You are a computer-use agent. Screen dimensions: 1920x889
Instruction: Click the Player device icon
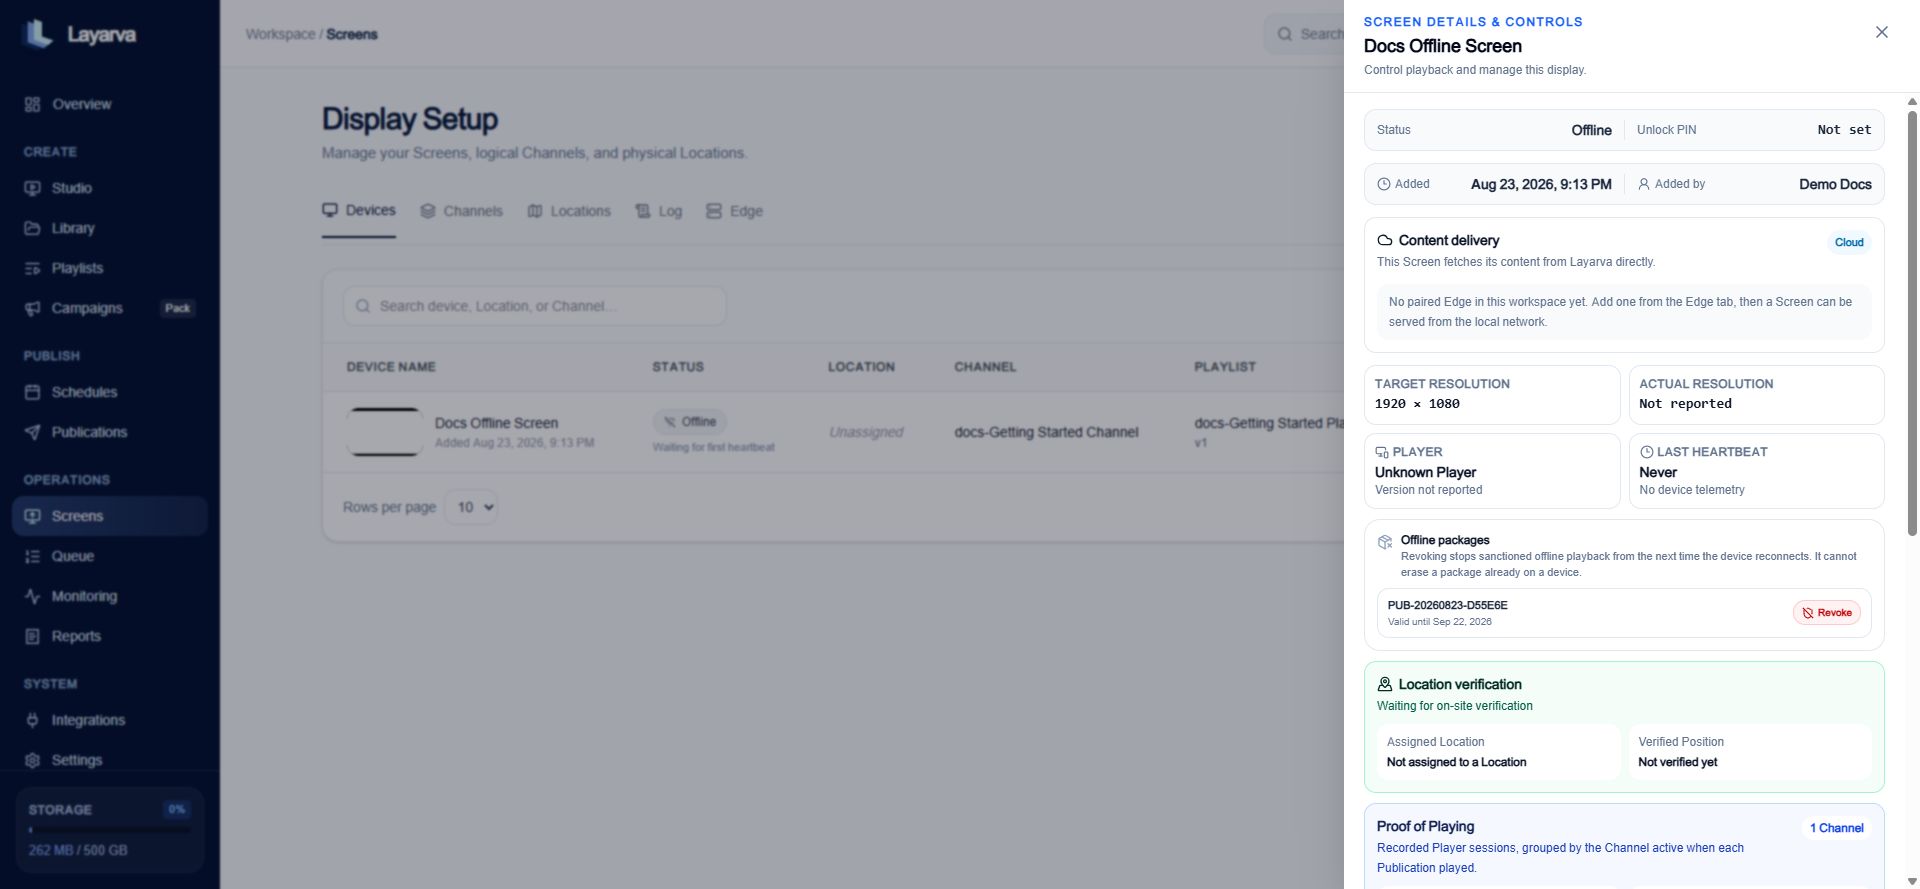click(x=1382, y=452)
